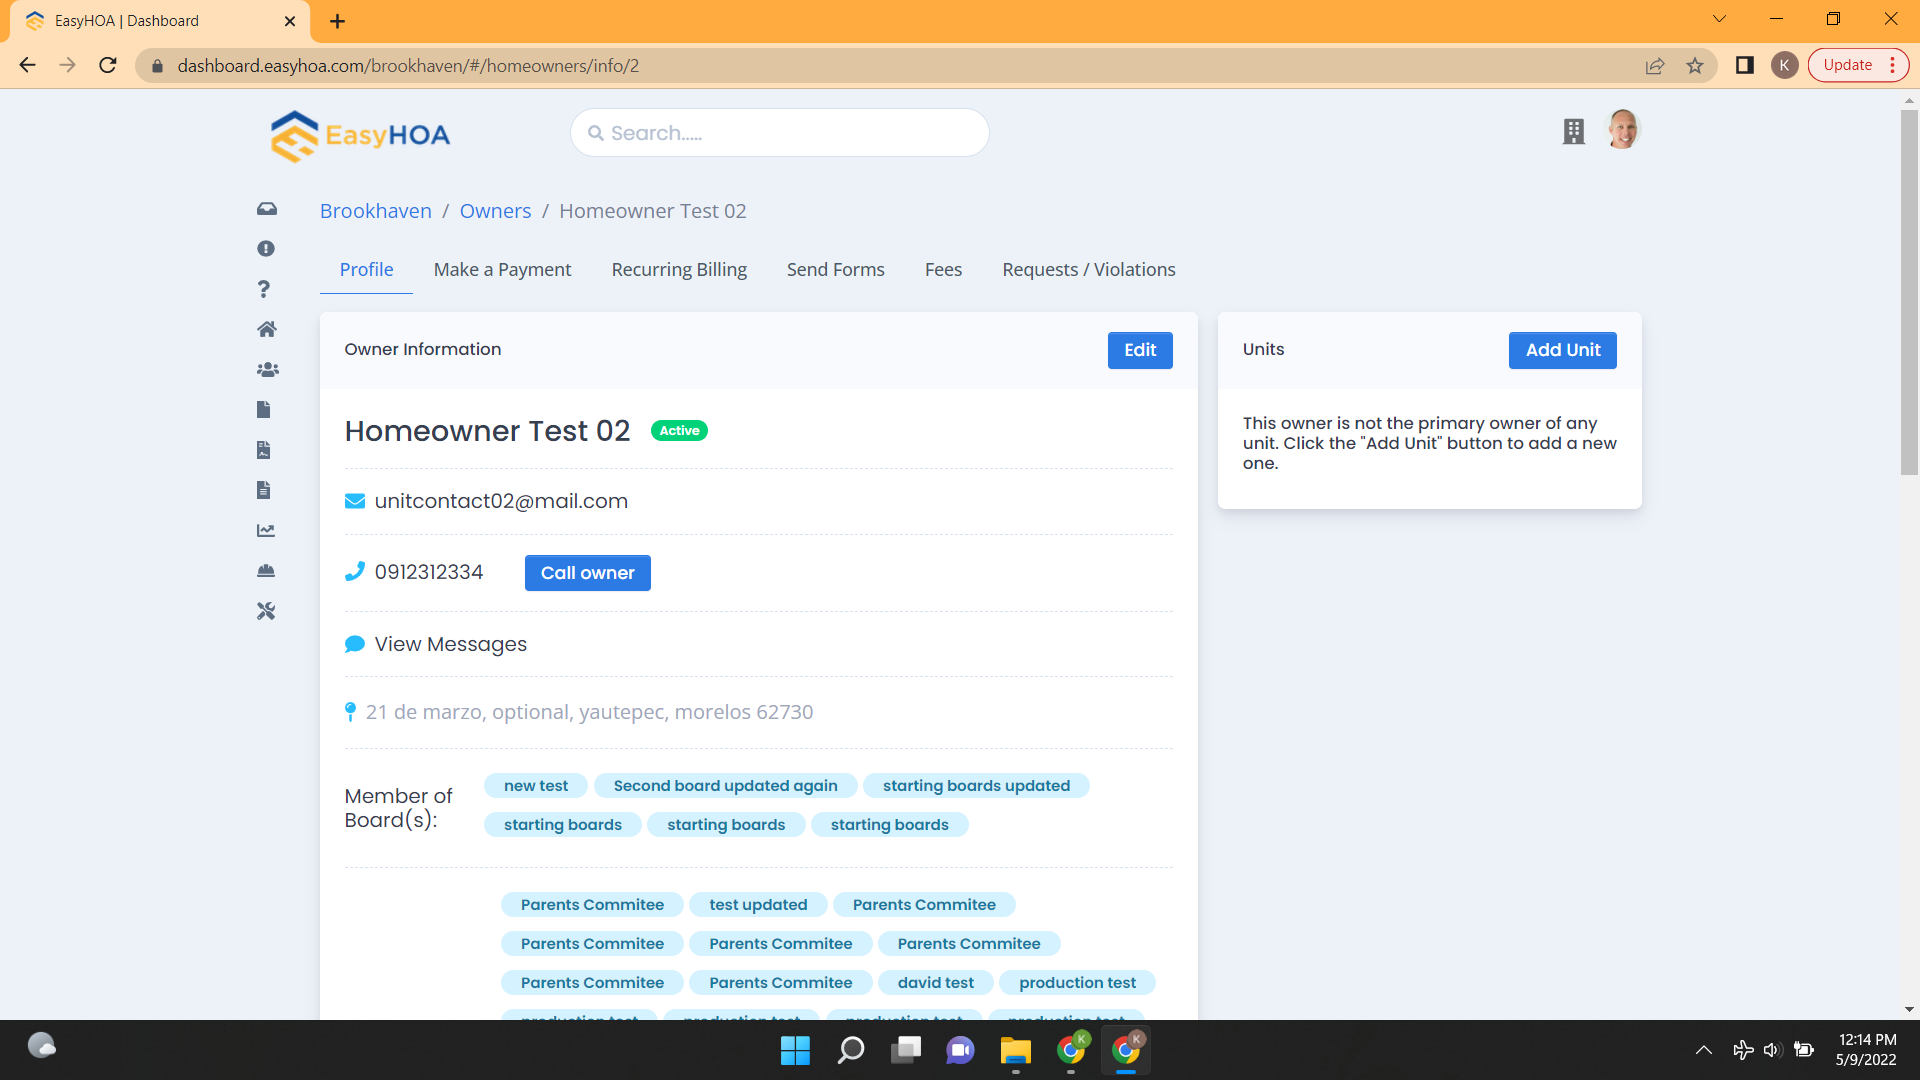Open maintenance via the hard hat icon
The image size is (1920, 1080).
point(265,570)
